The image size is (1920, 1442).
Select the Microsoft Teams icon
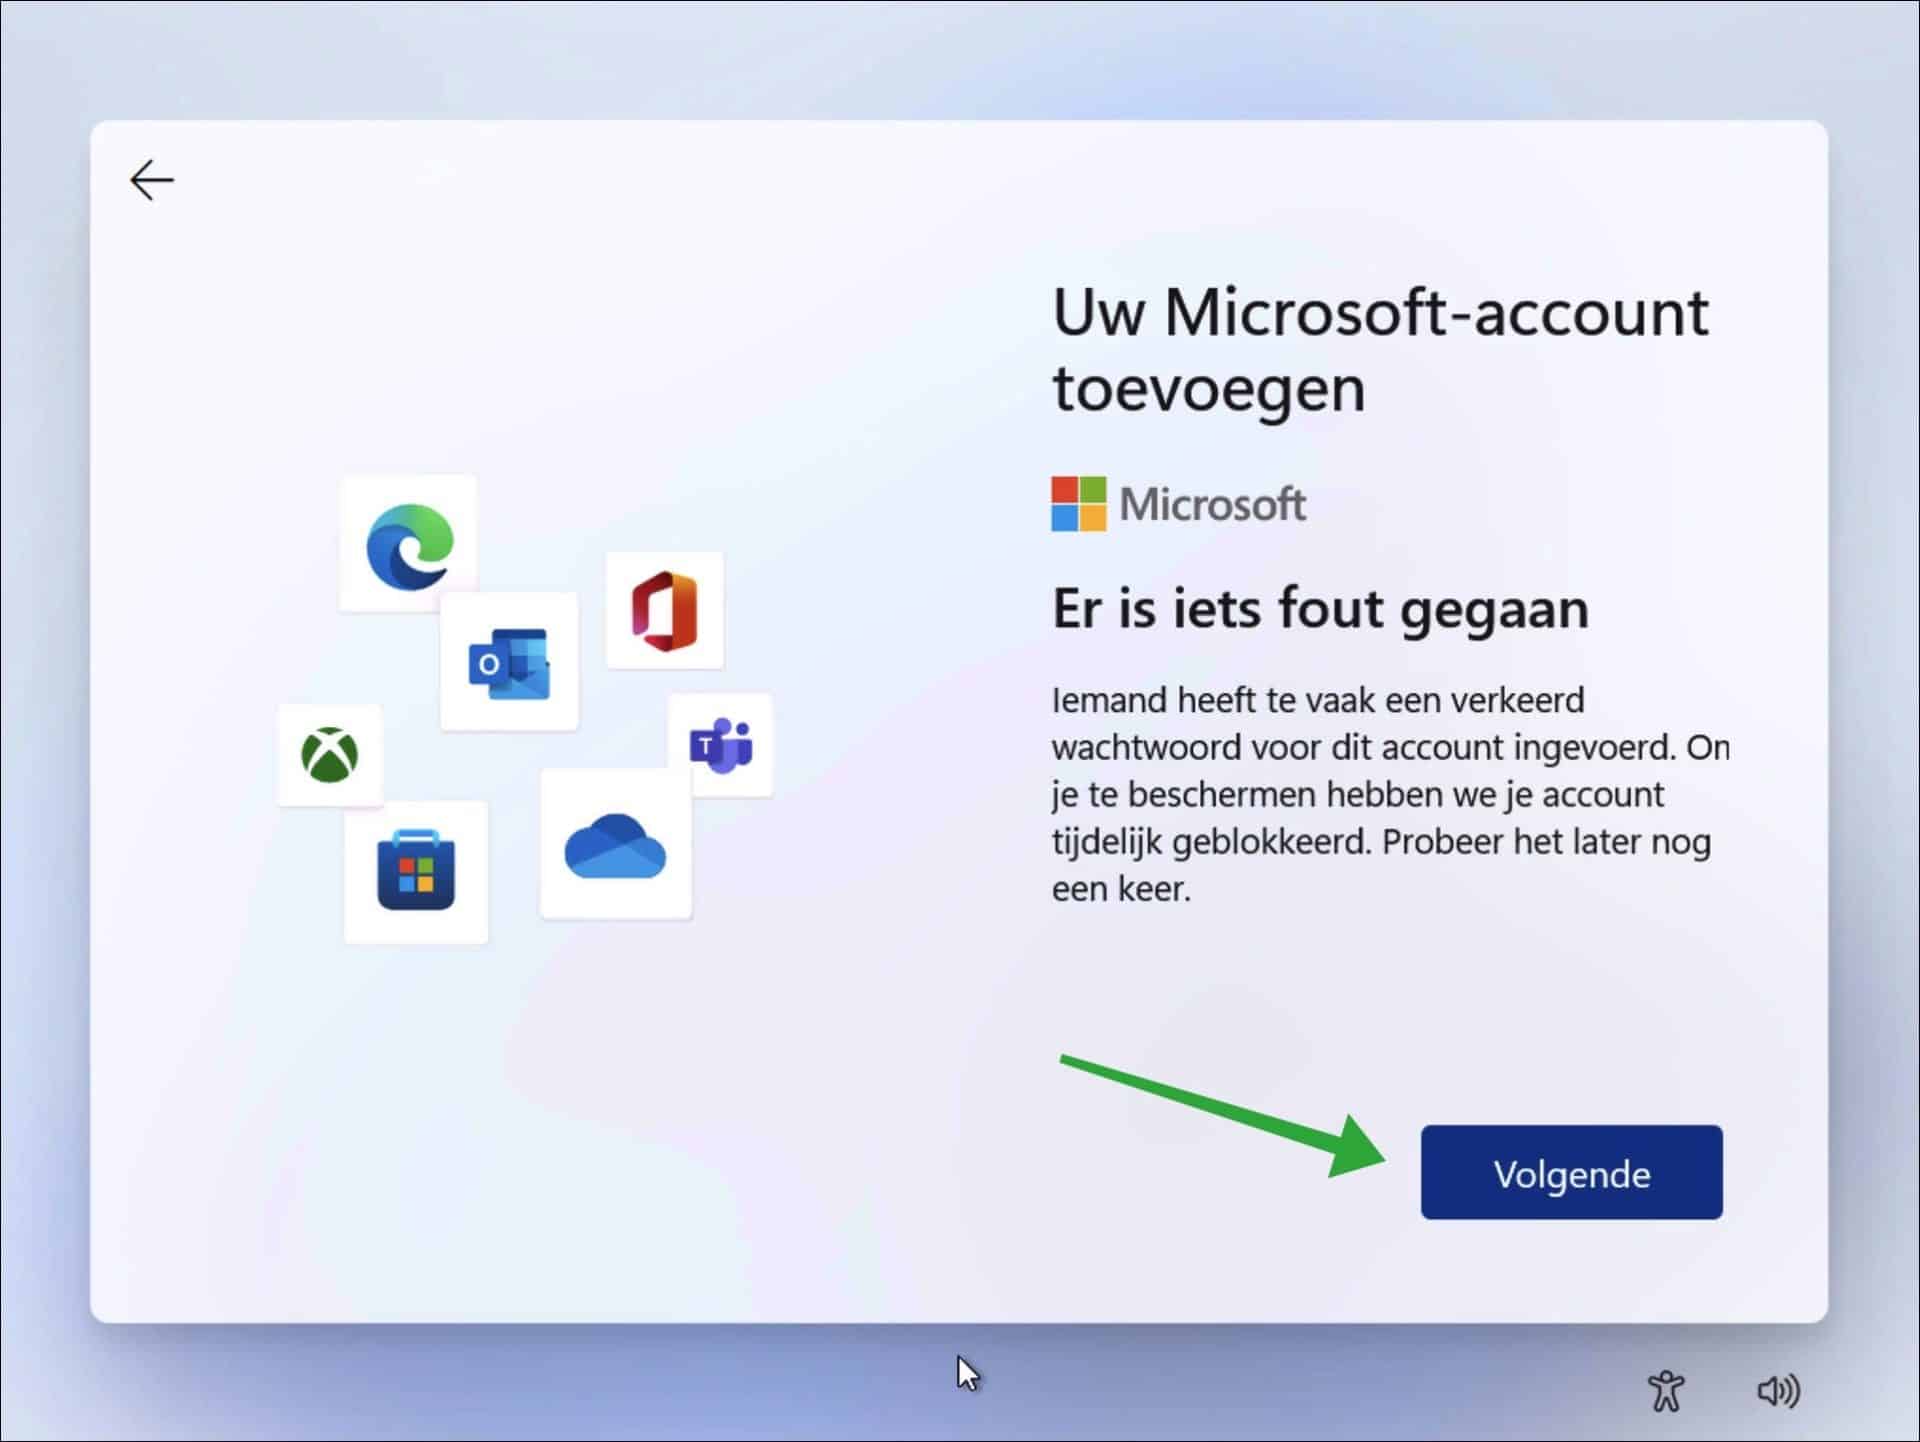click(x=723, y=744)
